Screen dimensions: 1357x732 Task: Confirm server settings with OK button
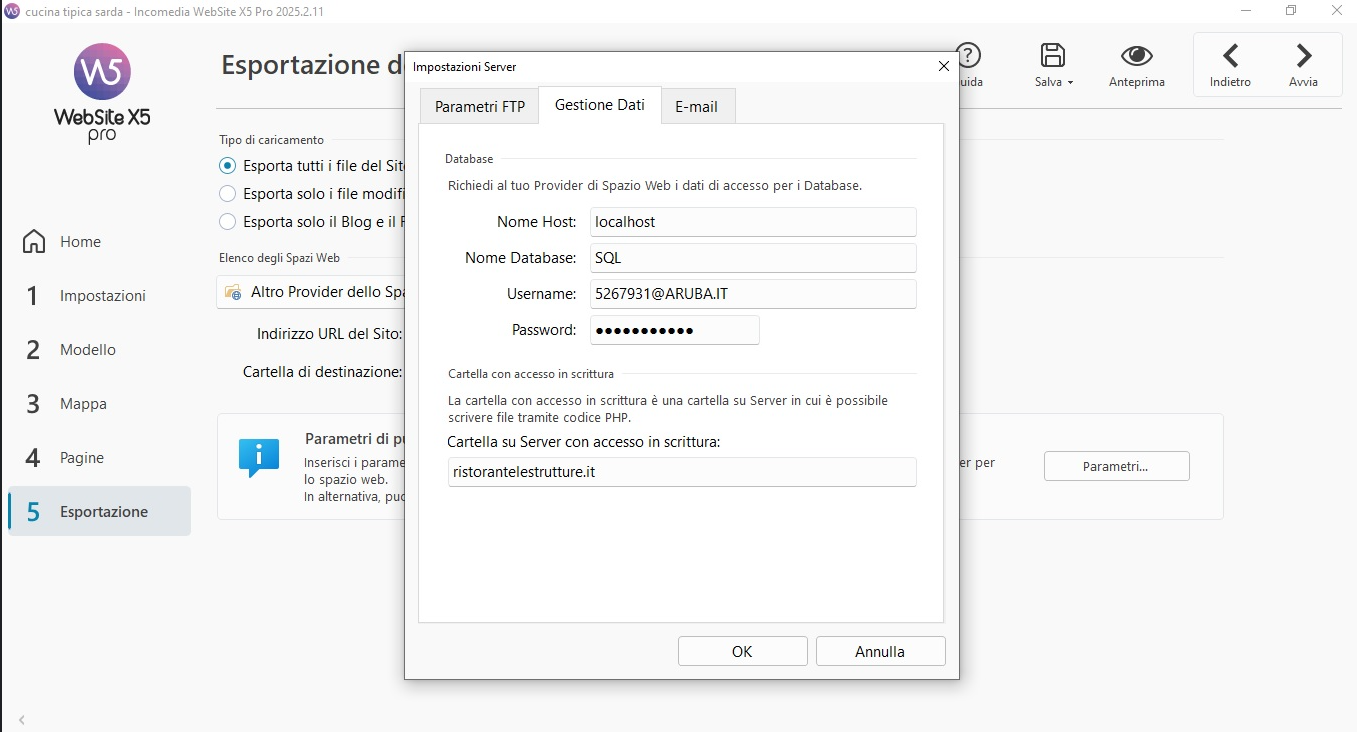(742, 651)
